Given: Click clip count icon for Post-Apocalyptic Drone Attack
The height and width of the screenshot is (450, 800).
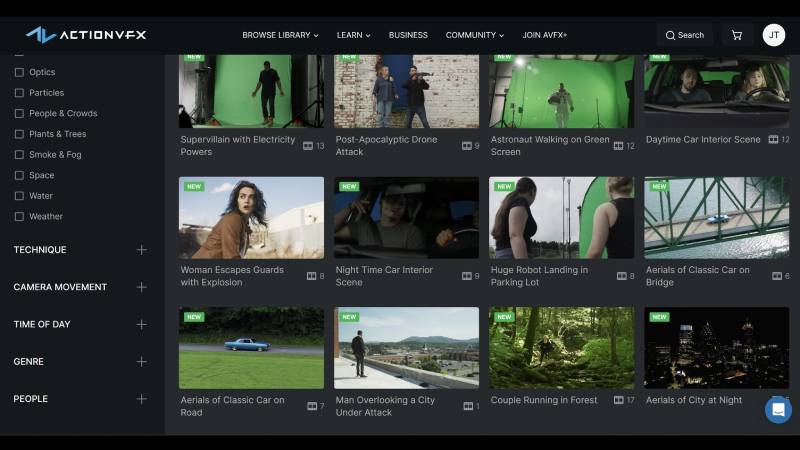Looking at the screenshot, I should tap(466, 146).
